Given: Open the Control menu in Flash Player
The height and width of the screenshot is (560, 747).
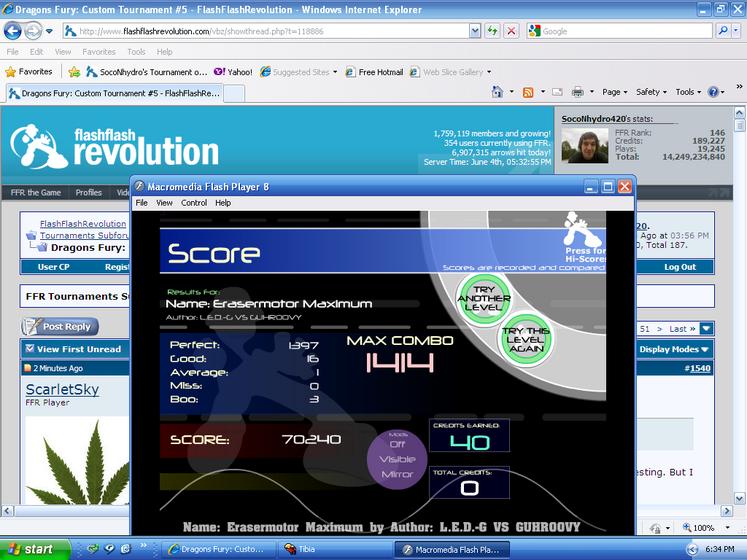Looking at the screenshot, I should coord(193,203).
